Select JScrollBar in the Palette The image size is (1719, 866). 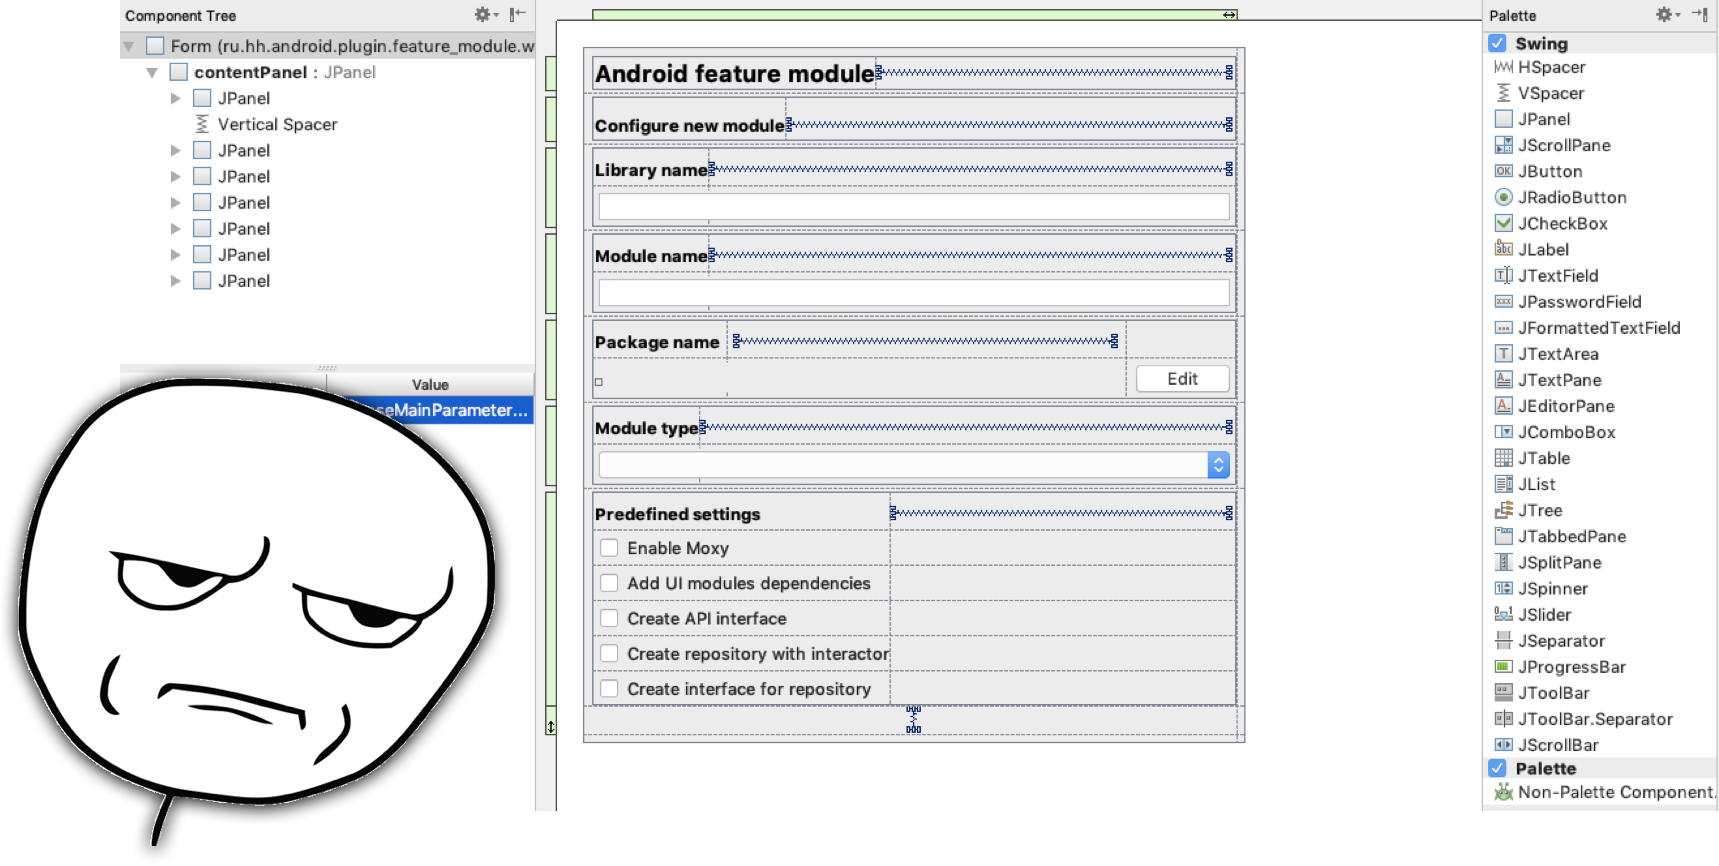[1547, 743]
